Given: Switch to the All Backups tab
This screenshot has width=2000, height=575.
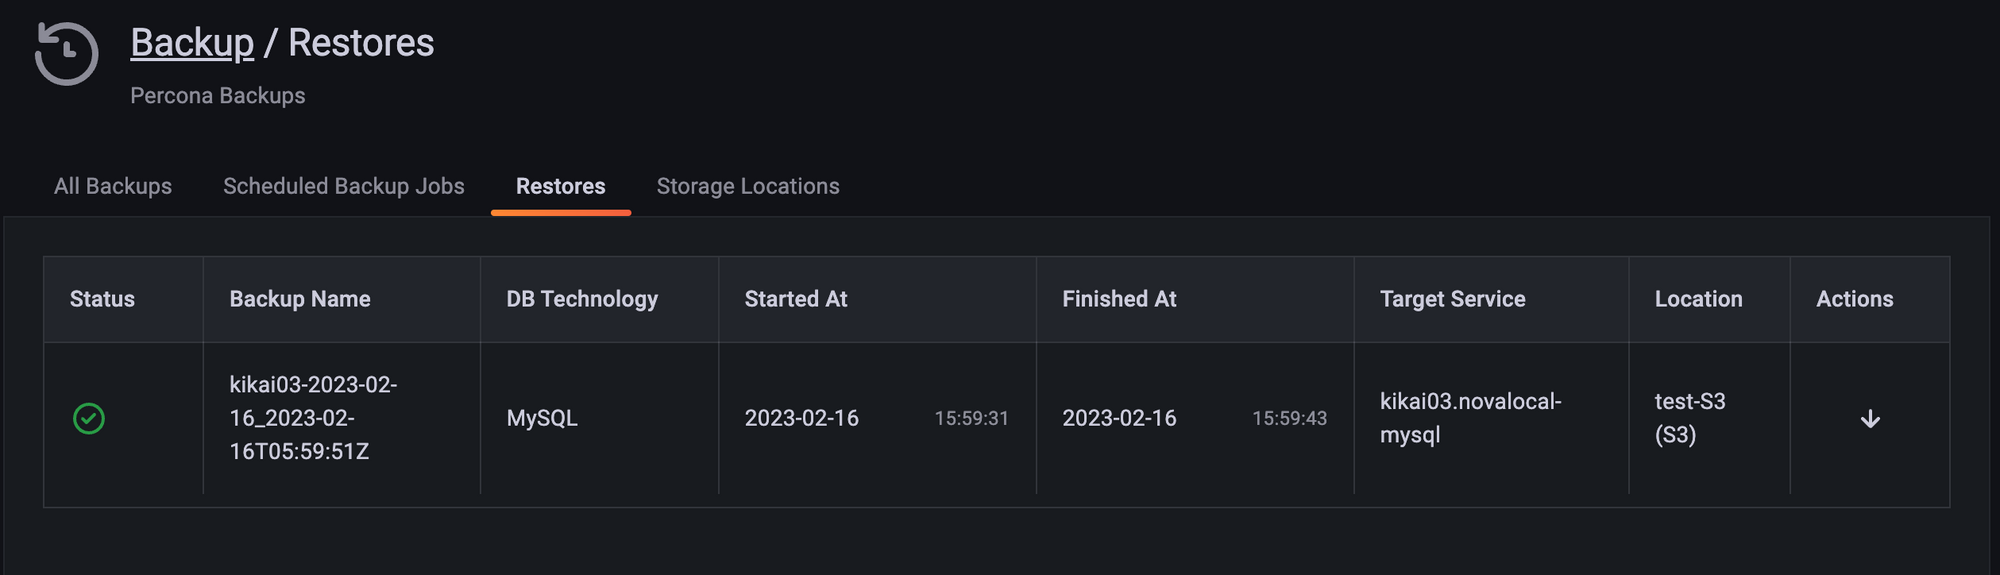Looking at the screenshot, I should point(113,186).
